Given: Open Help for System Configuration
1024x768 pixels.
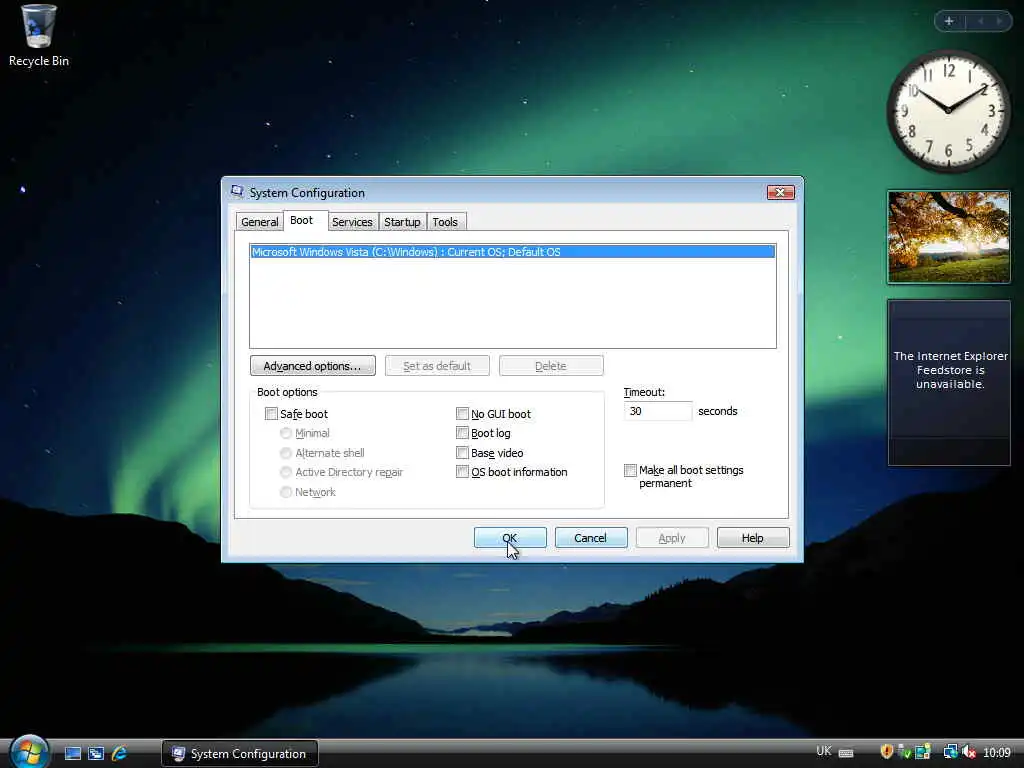Looking at the screenshot, I should click(x=753, y=537).
